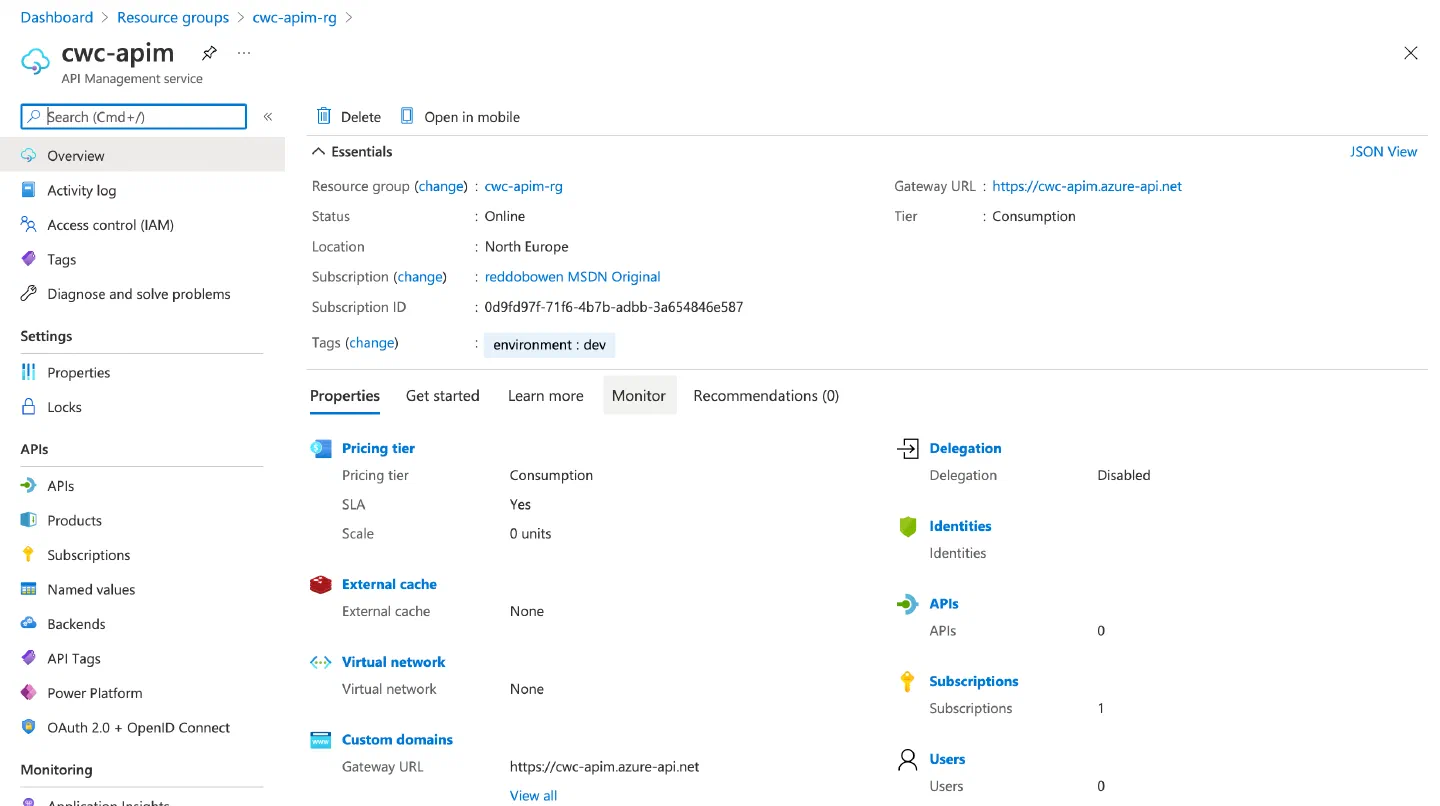Image resolution: width=1440 pixels, height=806 pixels.
Task: Click the Locks padlock icon
Action: tap(29, 407)
